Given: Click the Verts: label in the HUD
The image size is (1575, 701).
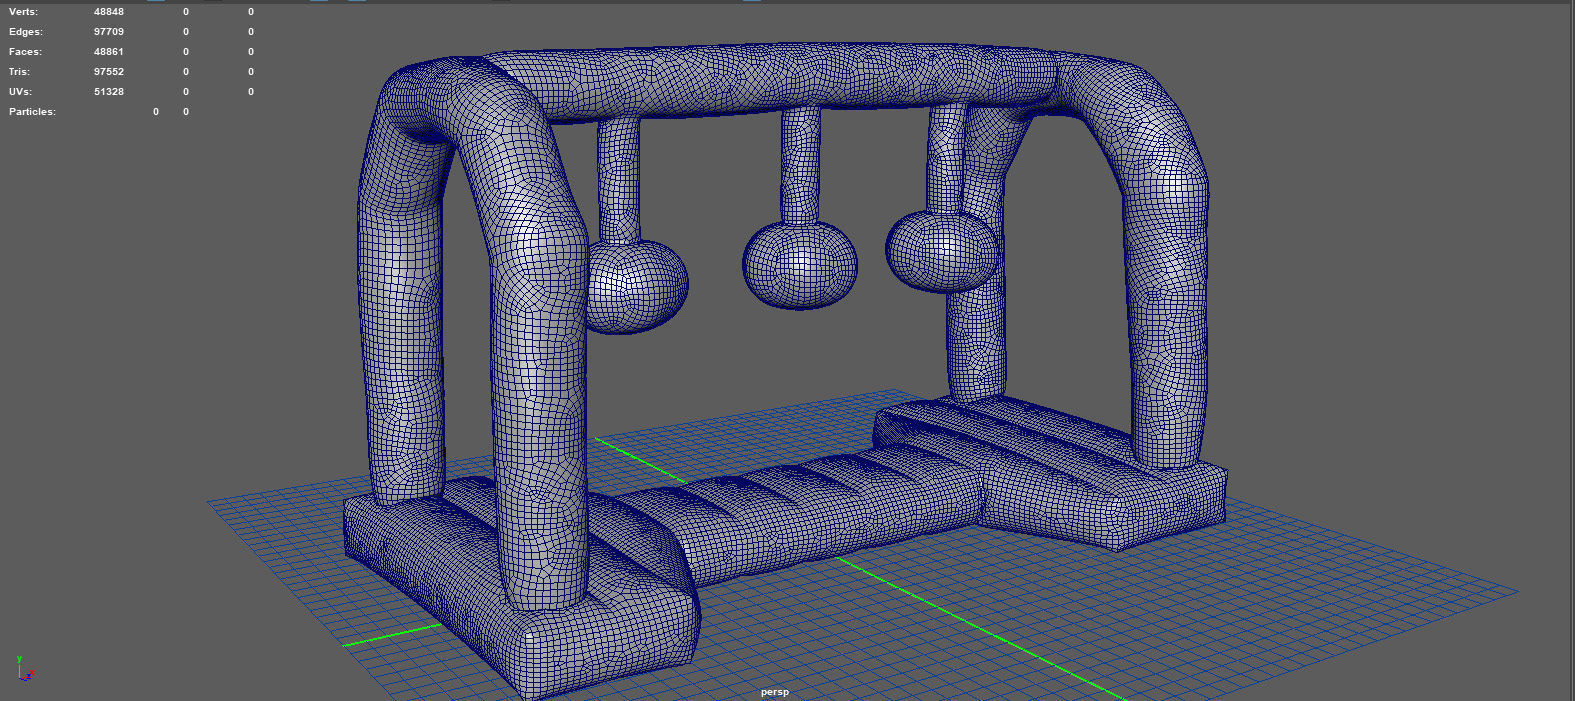Looking at the screenshot, I should (23, 12).
